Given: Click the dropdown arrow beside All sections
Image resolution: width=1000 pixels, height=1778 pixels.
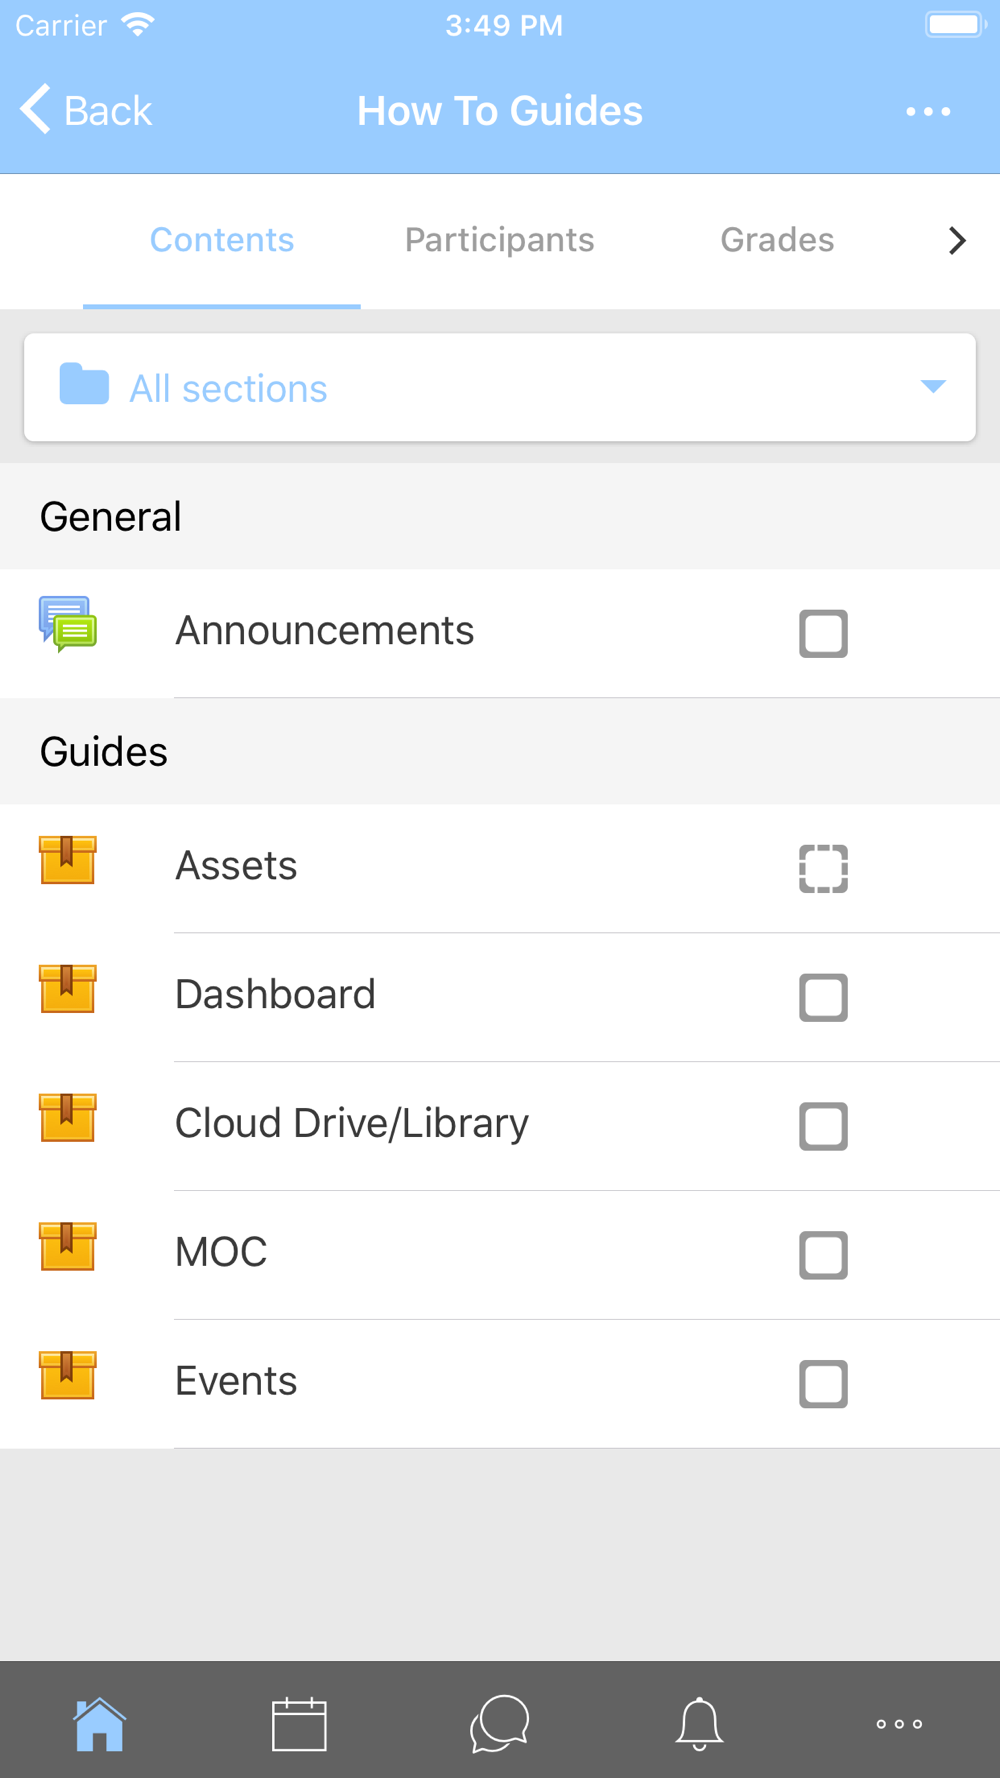Looking at the screenshot, I should 933,387.
